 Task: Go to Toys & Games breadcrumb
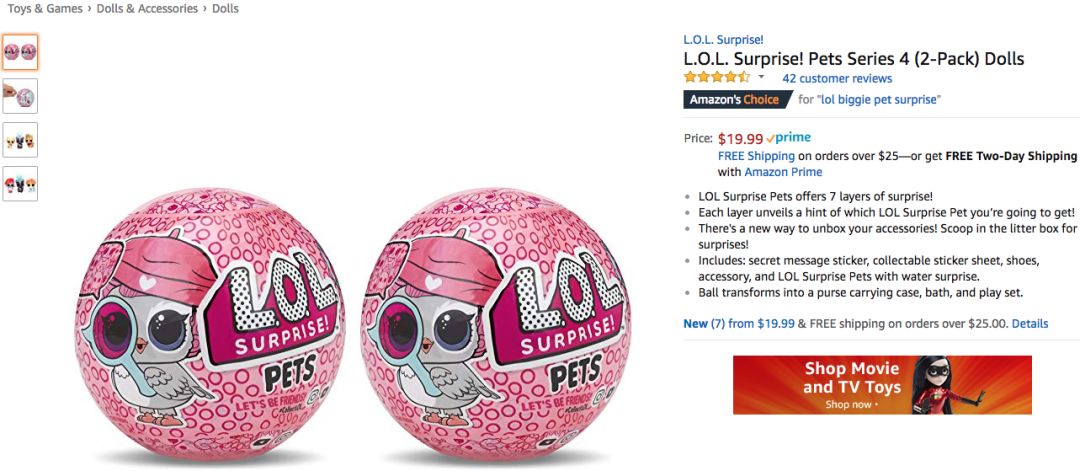click(x=45, y=9)
